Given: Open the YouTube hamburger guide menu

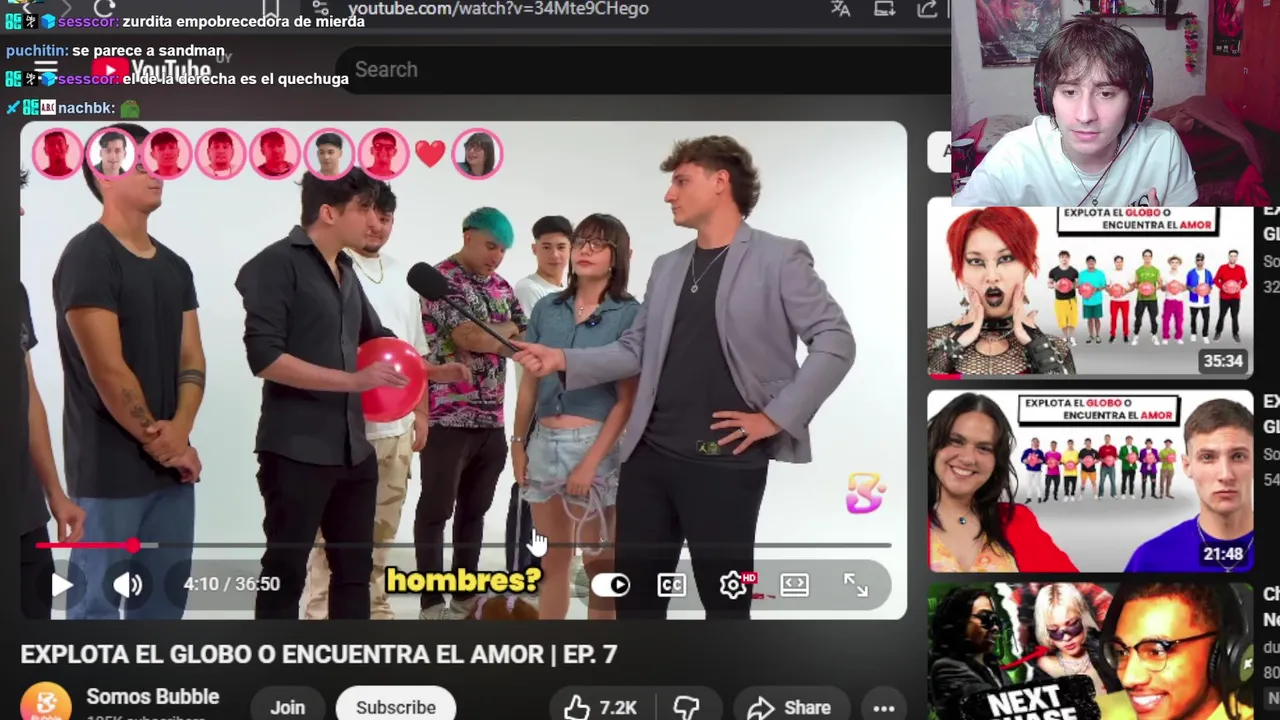Looking at the screenshot, I should (46, 72).
